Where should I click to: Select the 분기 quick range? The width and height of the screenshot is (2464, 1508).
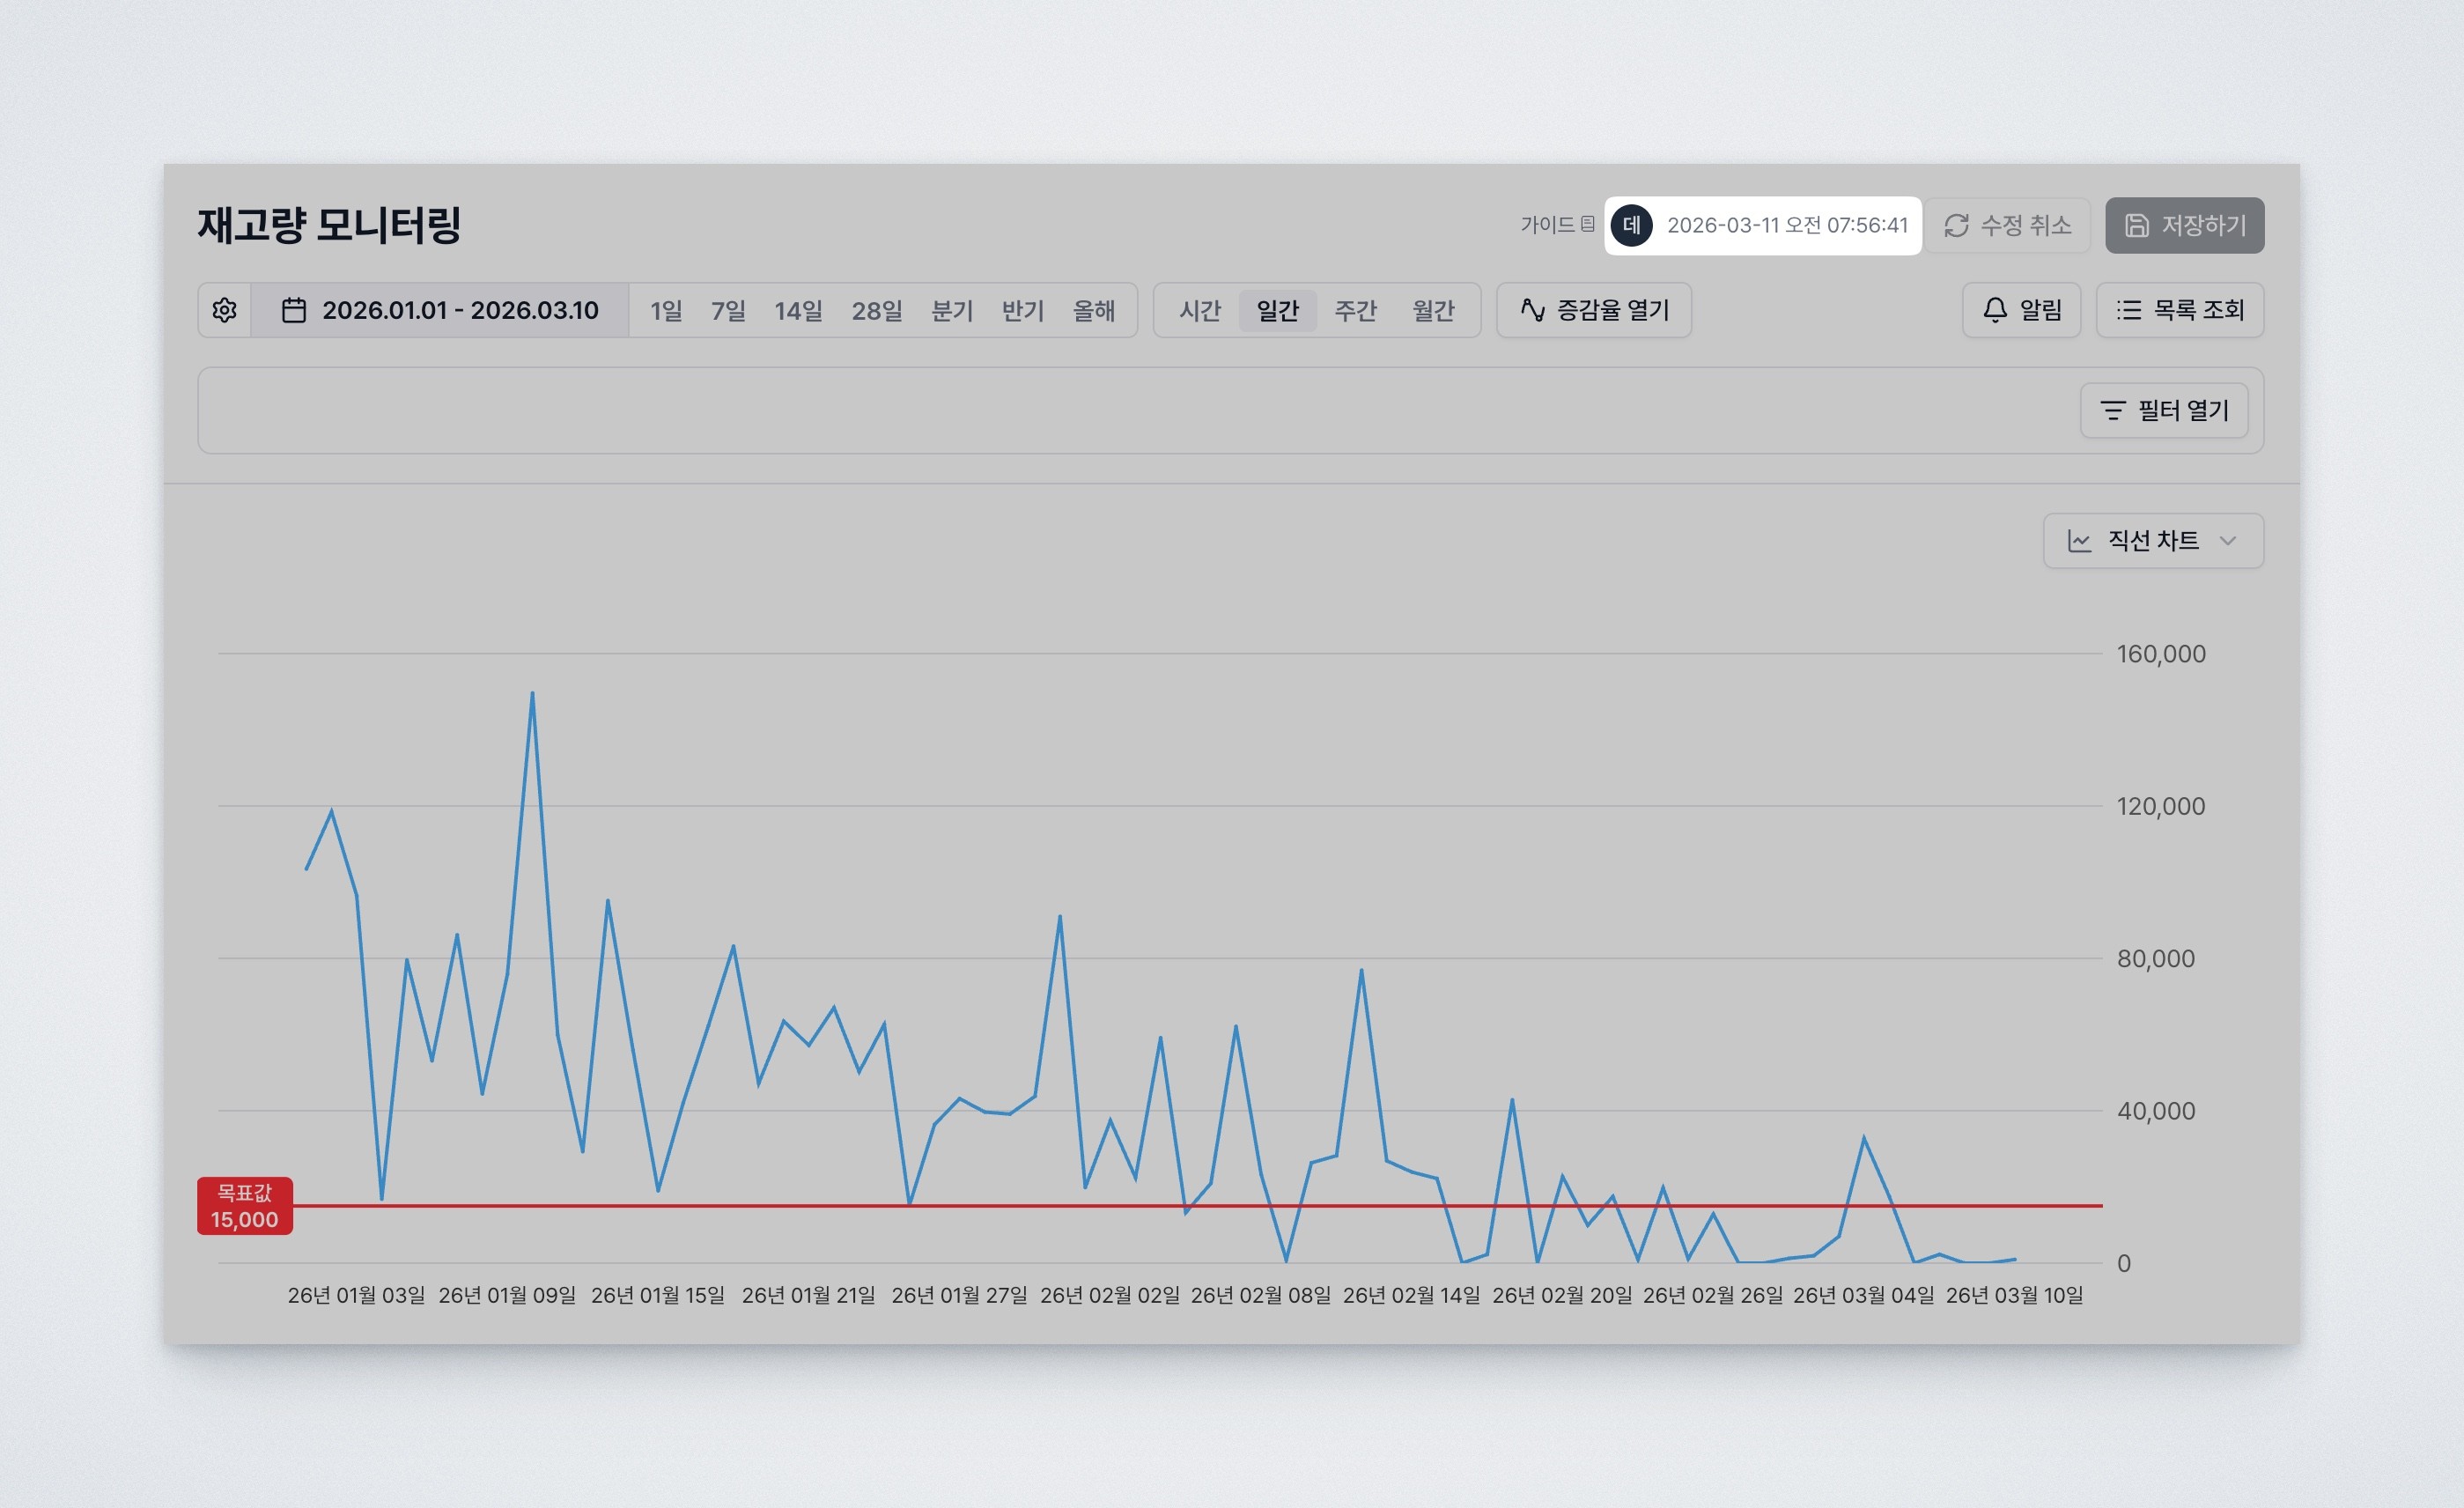(951, 310)
